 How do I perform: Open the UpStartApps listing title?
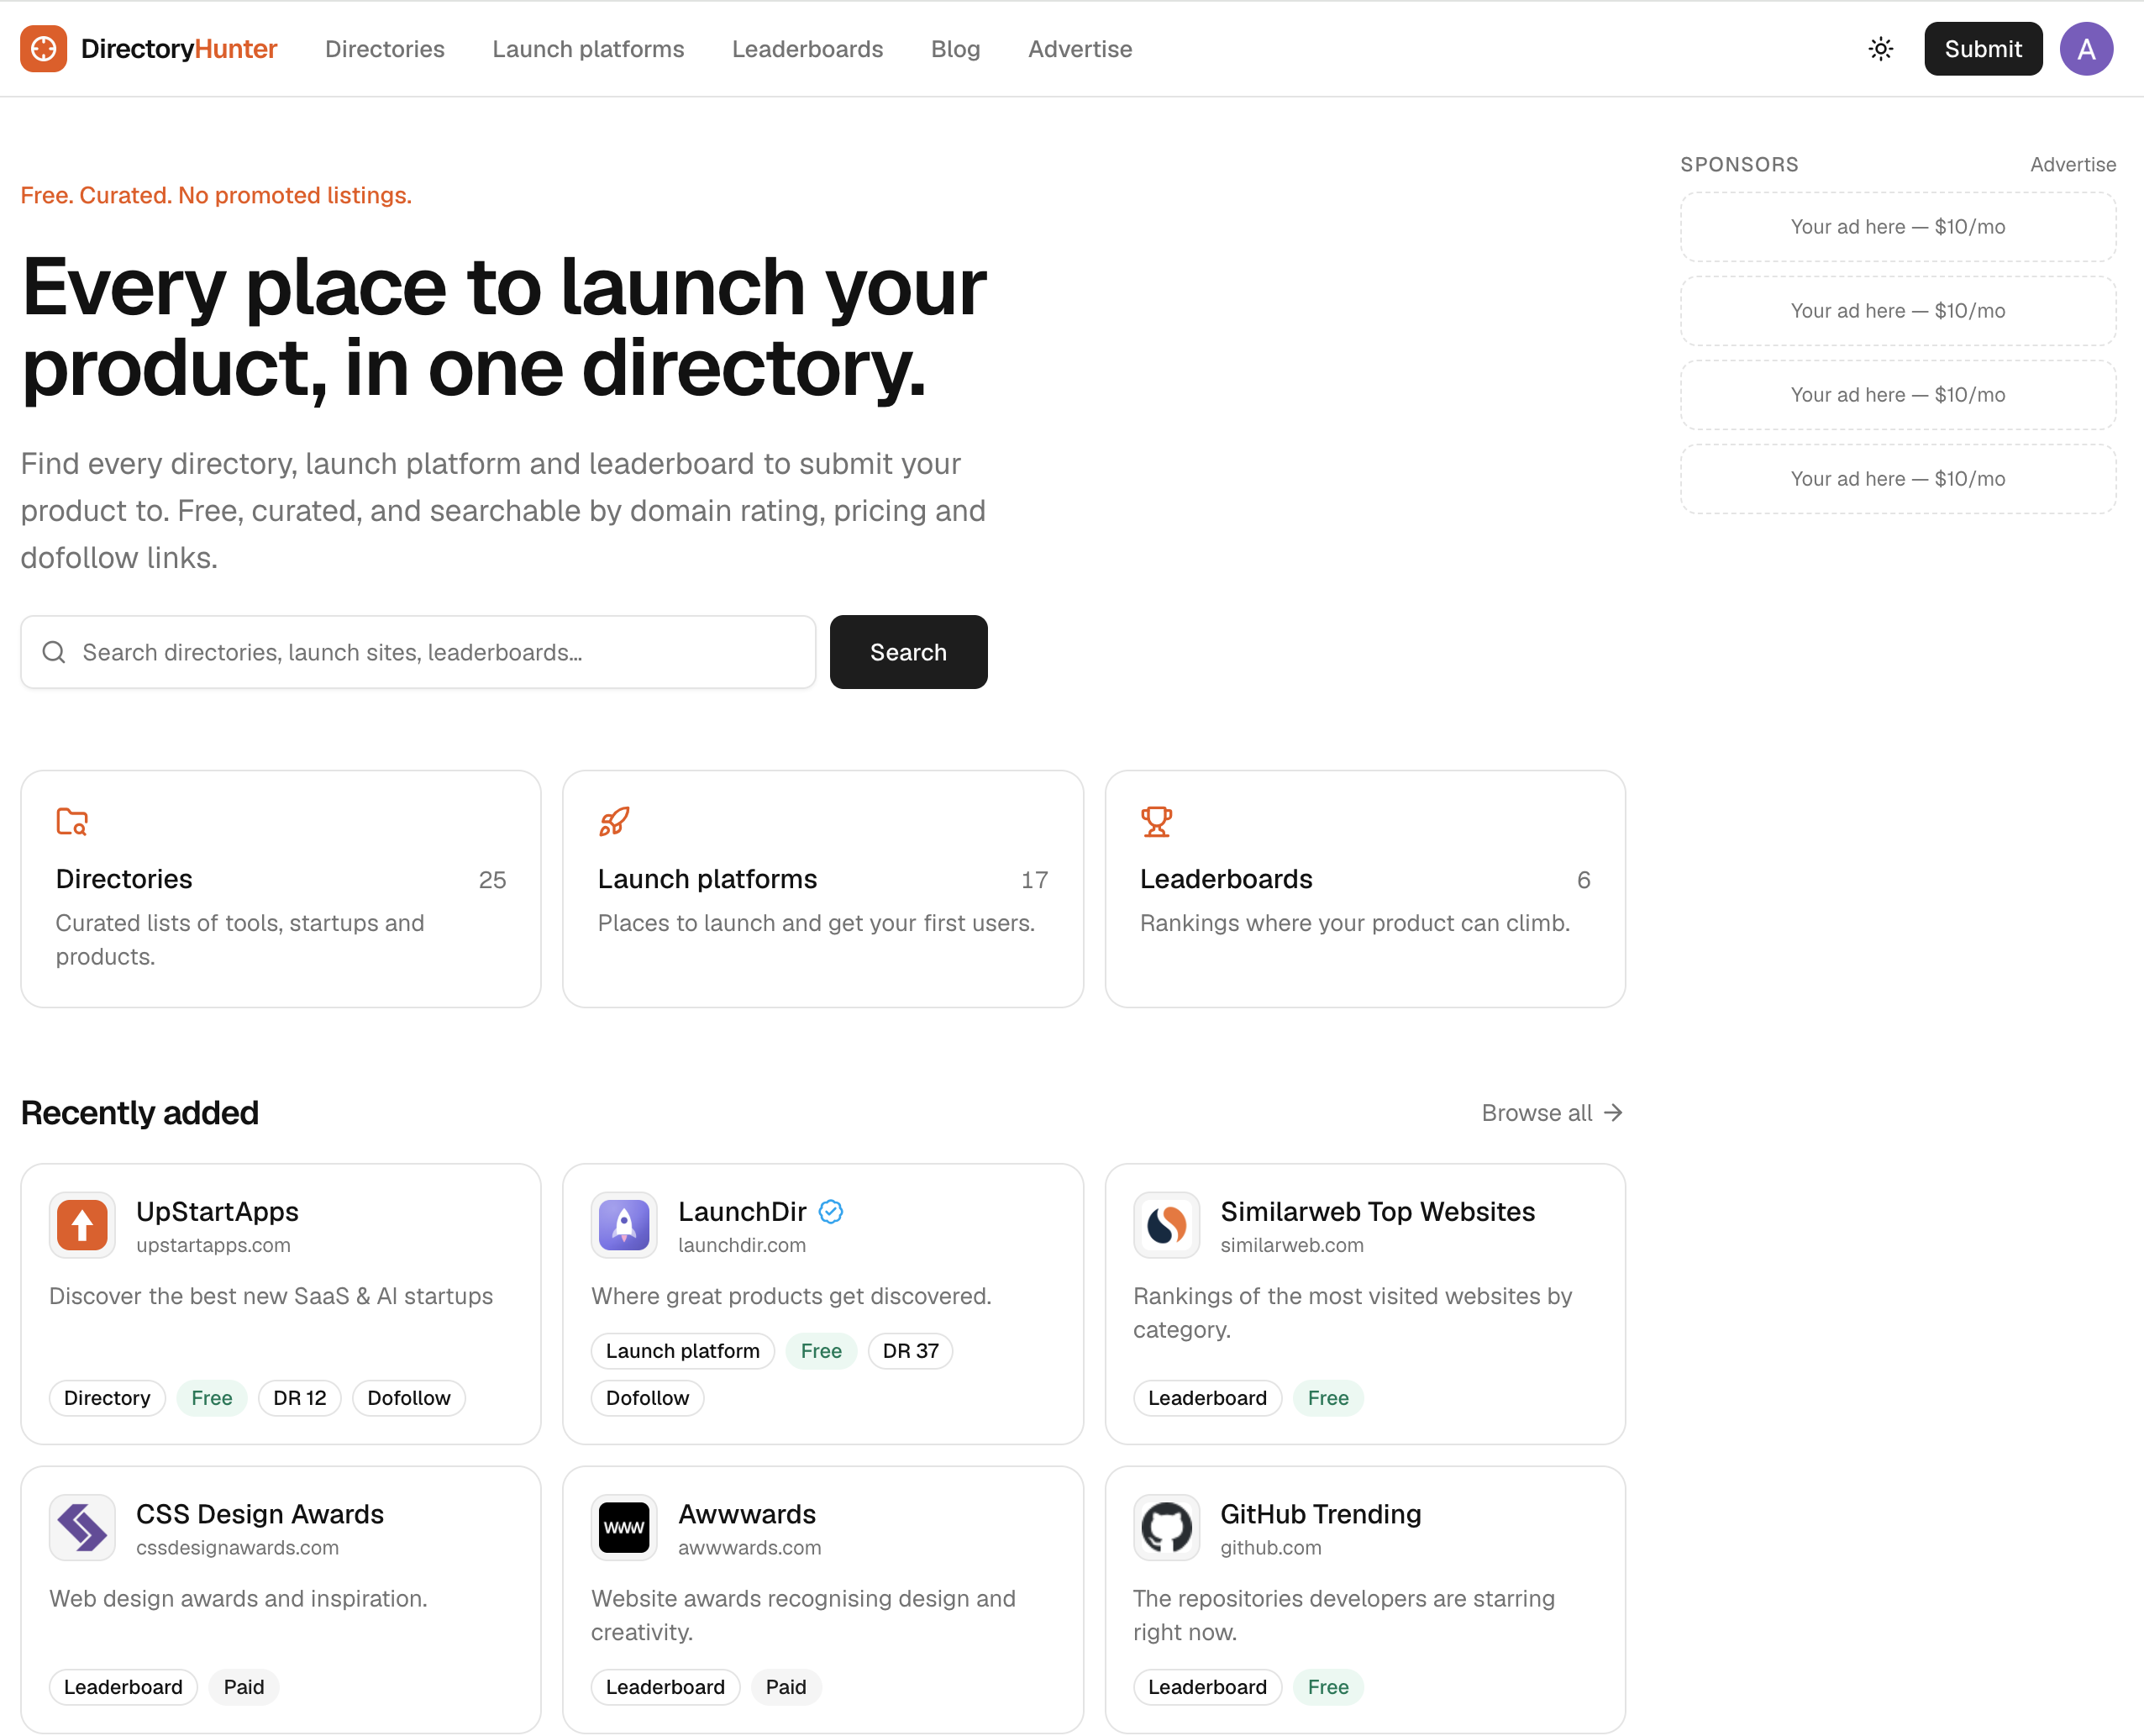[217, 1211]
